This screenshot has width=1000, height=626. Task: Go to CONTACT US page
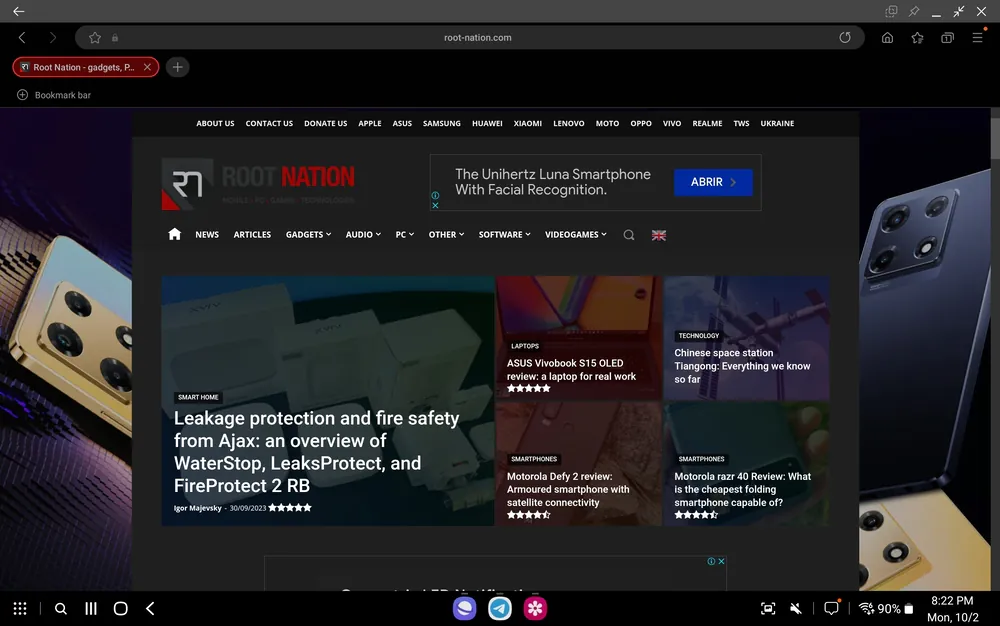tap(269, 124)
